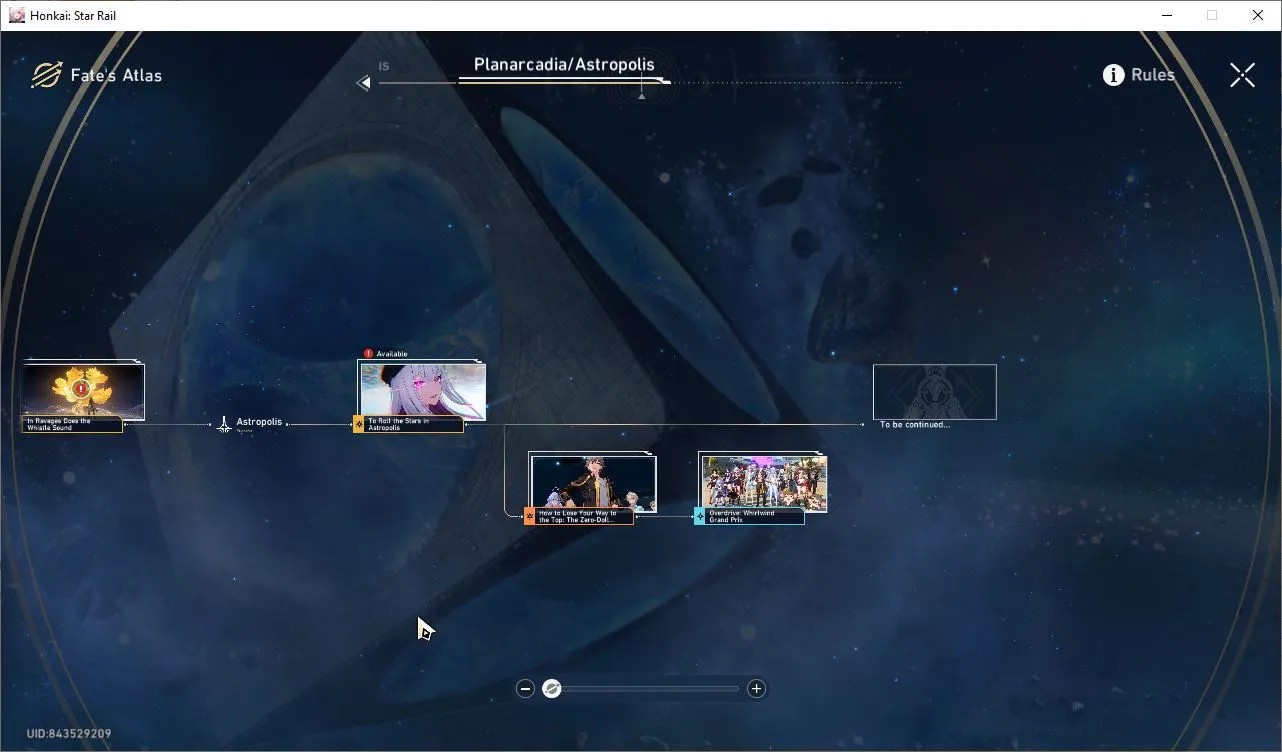The width and height of the screenshot is (1282, 752).
Task: Click the blue icon on the Whirlwind Grand Prix label
Action: click(700, 516)
